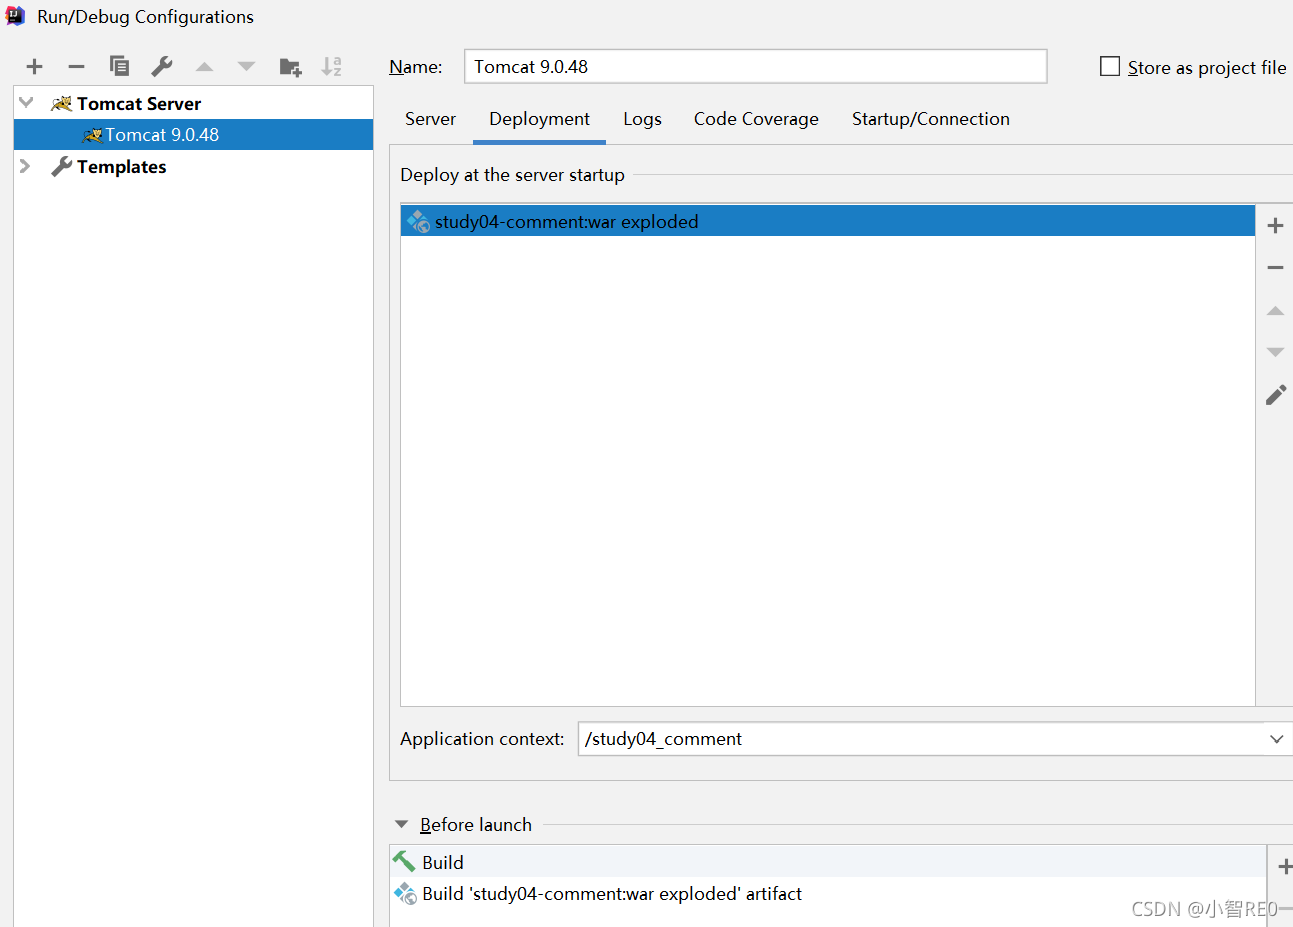Image resolution: width=1293 pixels, height=927 pixels.
Task: Select the Templates label in tree
Action: (x=122, y=166)
